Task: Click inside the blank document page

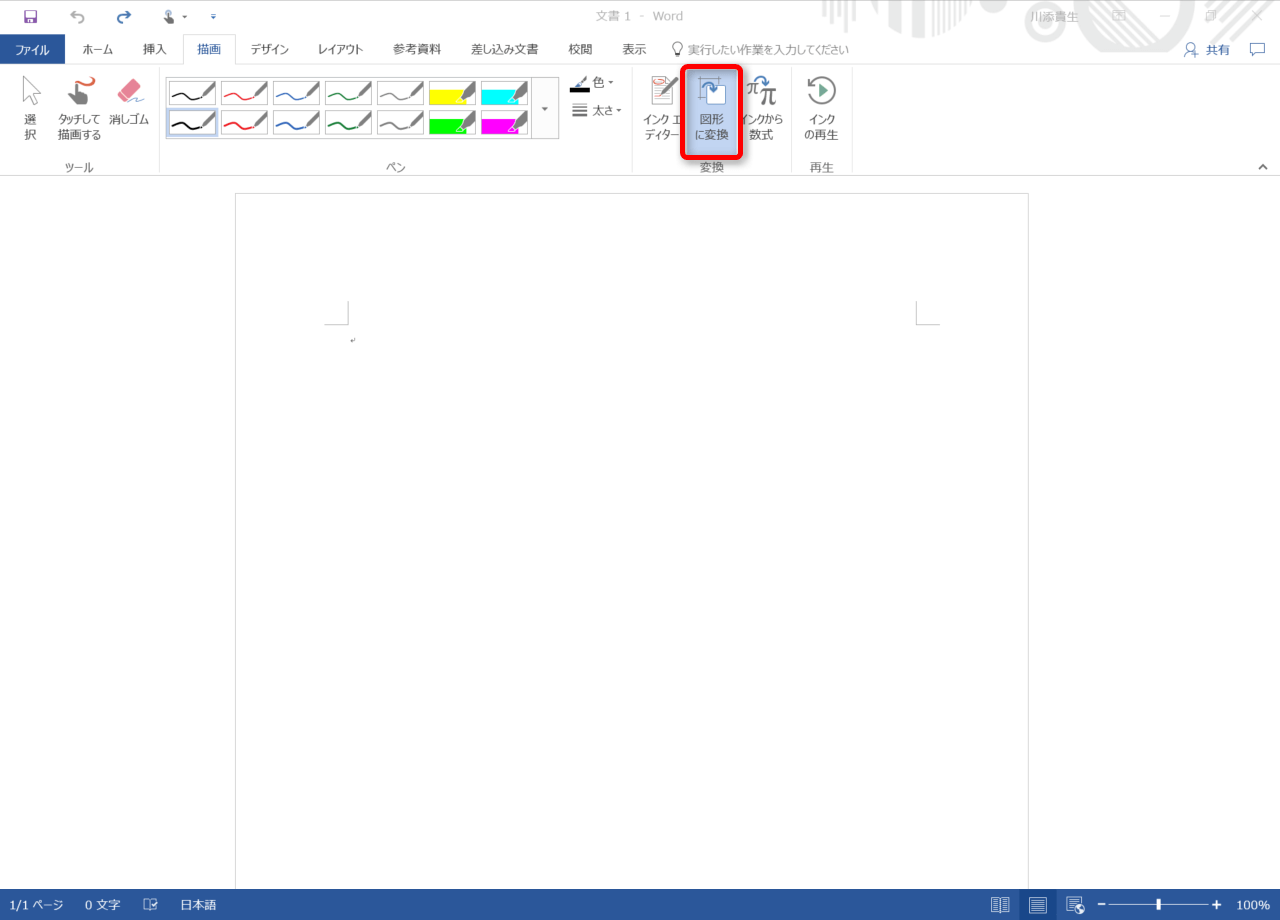Action: (631, 540)
